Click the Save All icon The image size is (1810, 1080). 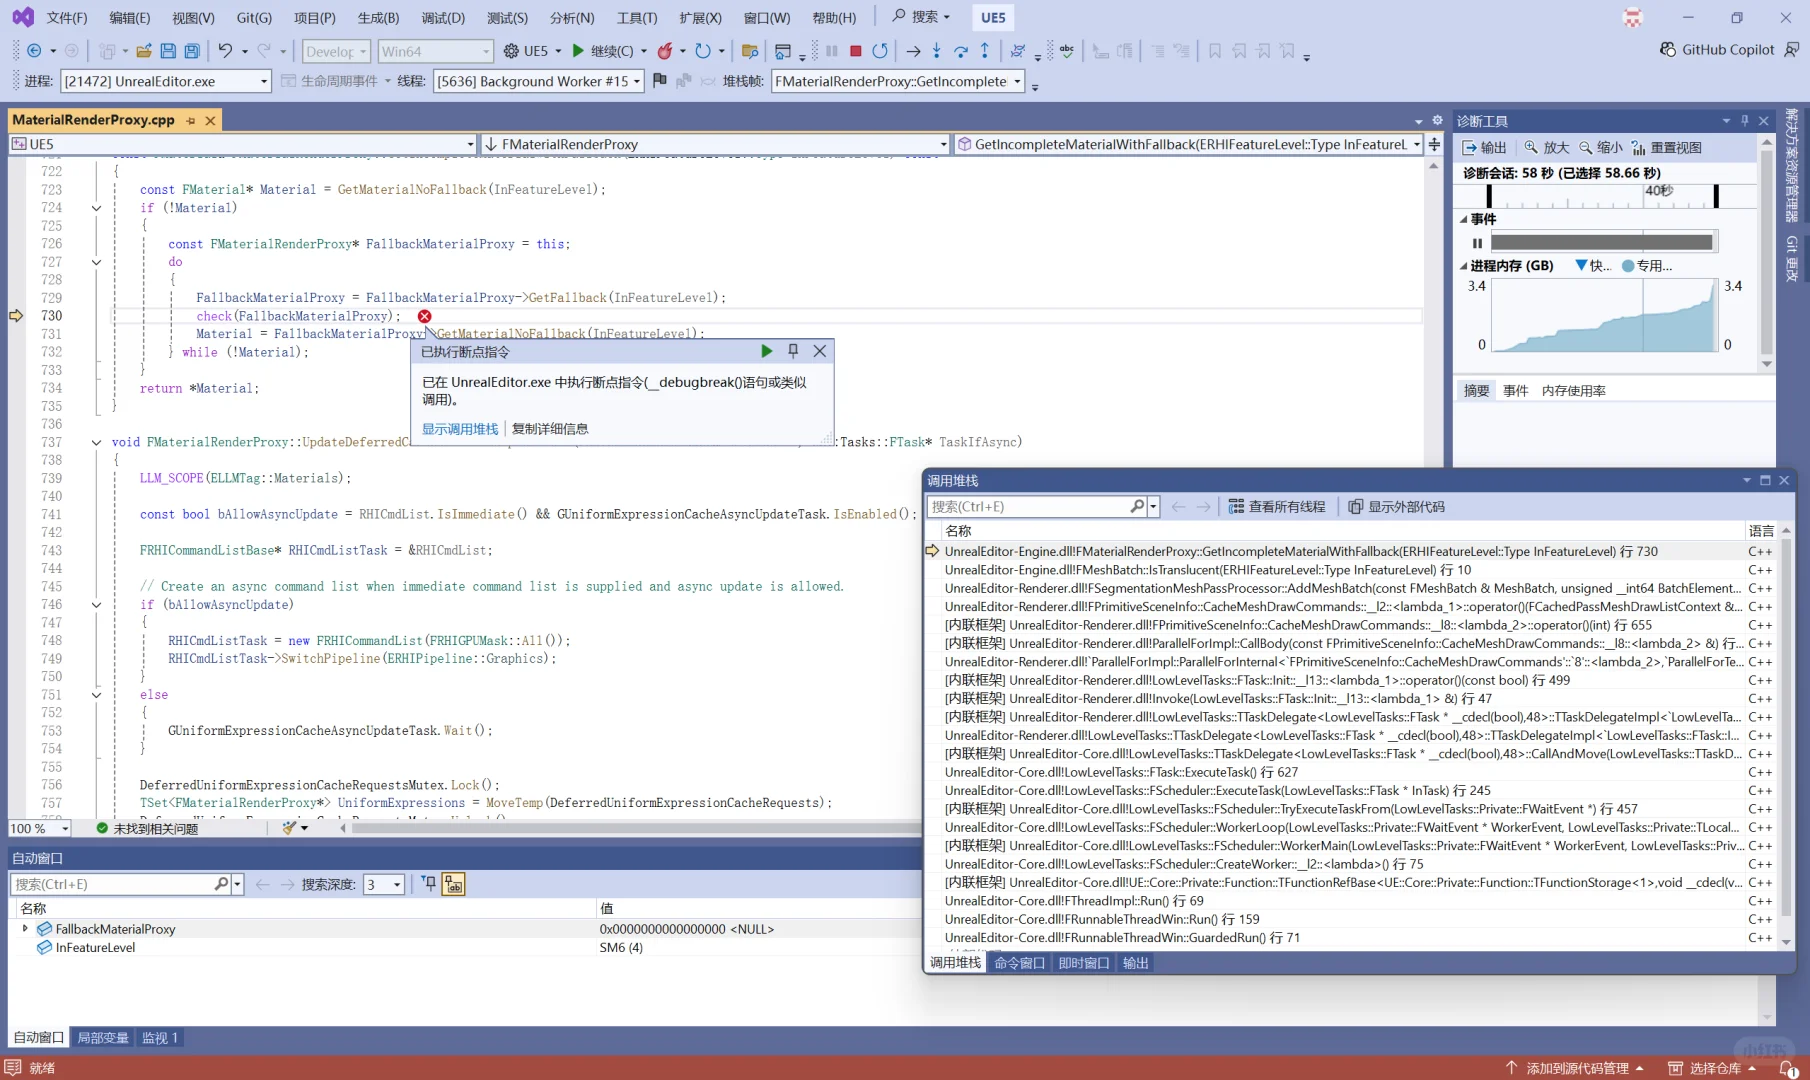[192, 51]
